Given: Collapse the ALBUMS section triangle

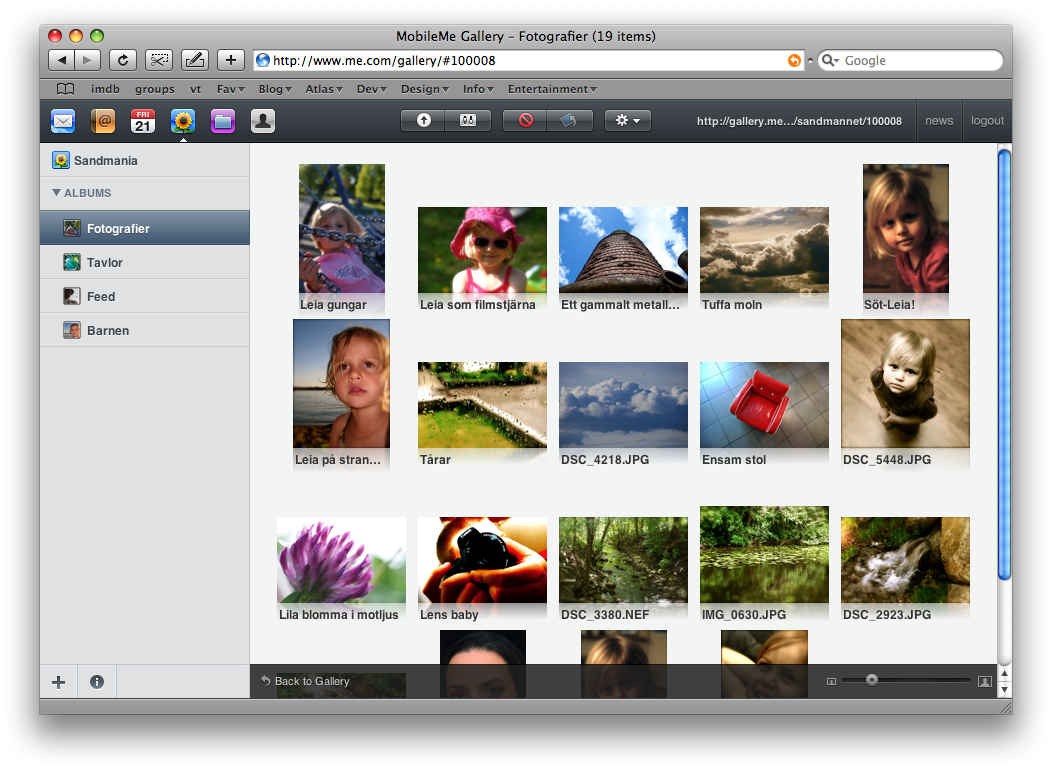Looking at the screenshot, I should click(57, 193).
